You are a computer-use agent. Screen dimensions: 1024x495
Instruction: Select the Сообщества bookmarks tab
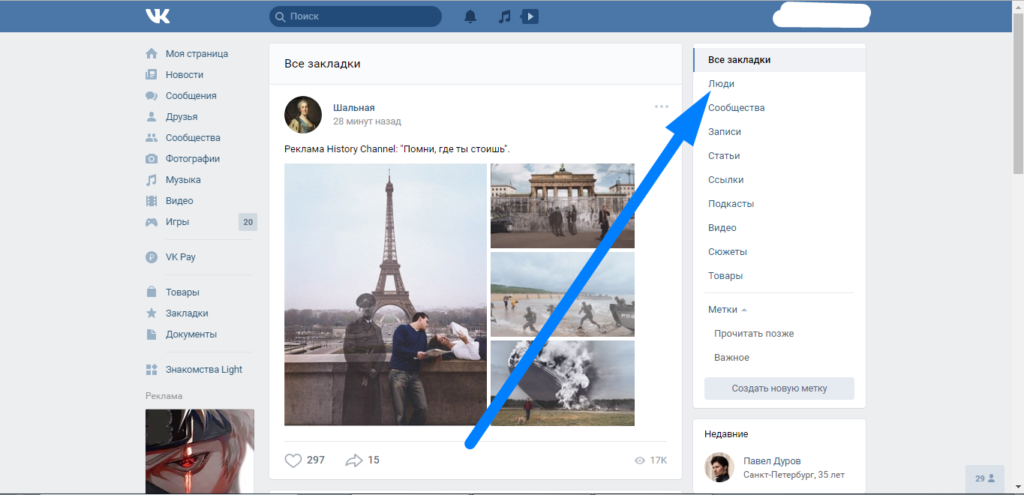[736, 108]
